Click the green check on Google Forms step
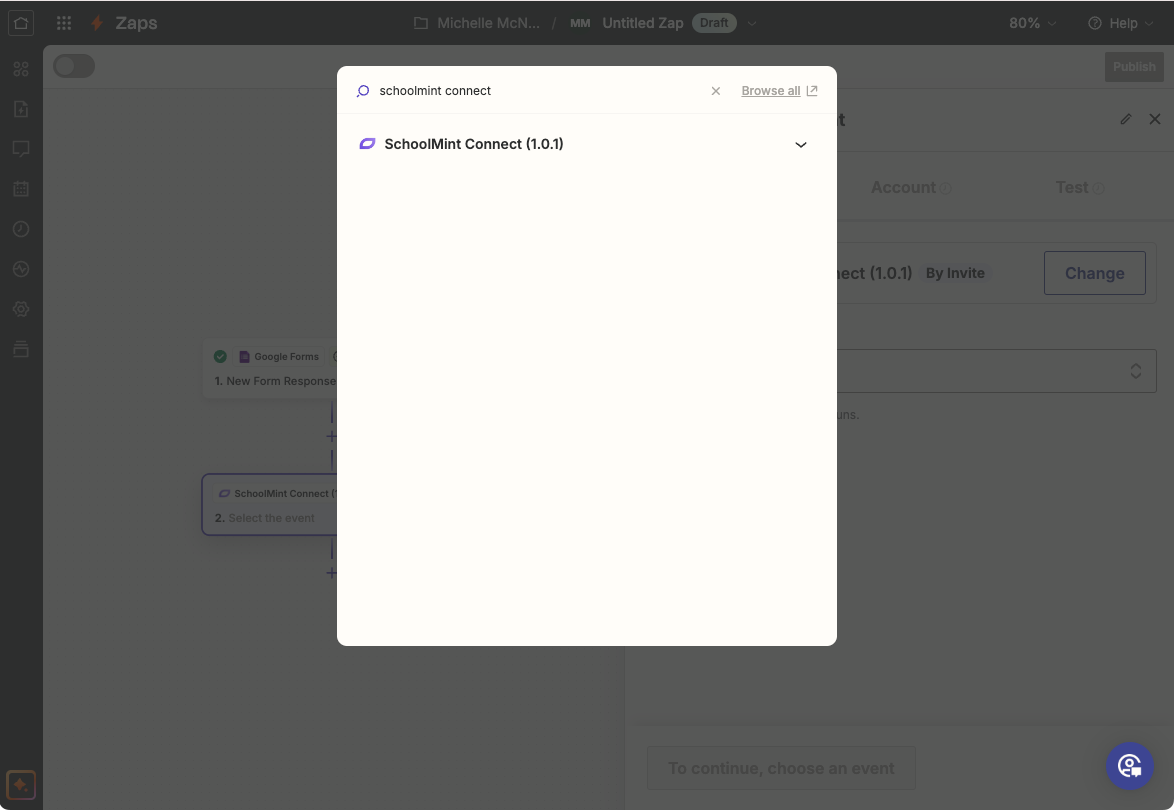The width and height of the screenshot is (1174, 810). point(220,356)
